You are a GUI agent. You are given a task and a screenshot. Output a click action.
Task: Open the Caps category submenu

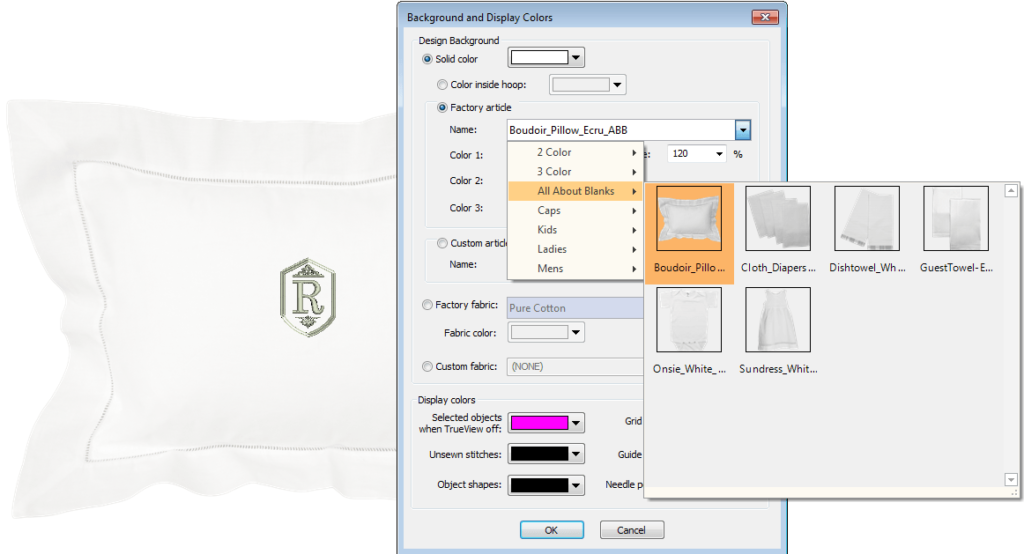[x=575, y=211]
